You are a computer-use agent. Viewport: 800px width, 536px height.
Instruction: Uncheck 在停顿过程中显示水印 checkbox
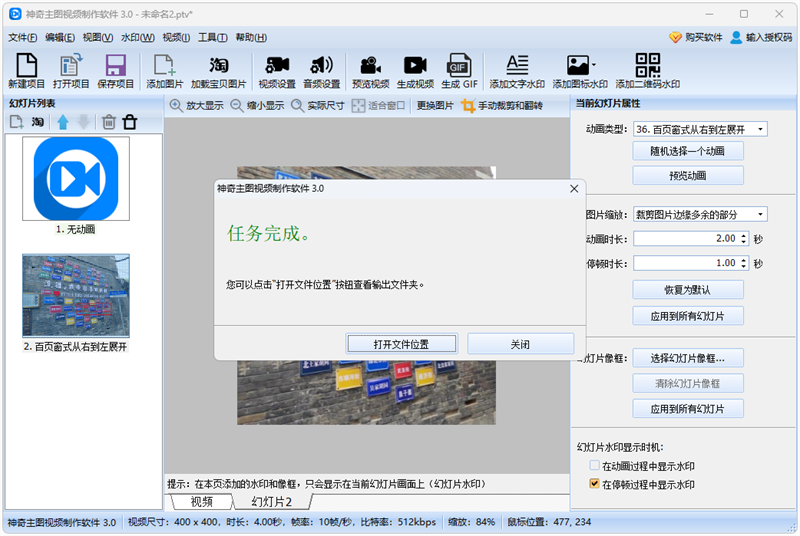pos(594,485)
